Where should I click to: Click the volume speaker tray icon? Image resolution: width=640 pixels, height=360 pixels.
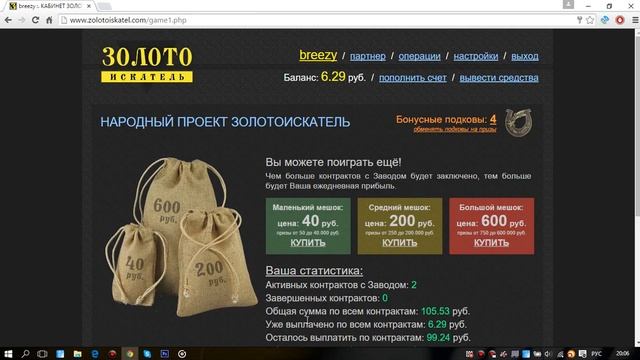point(548,354)
